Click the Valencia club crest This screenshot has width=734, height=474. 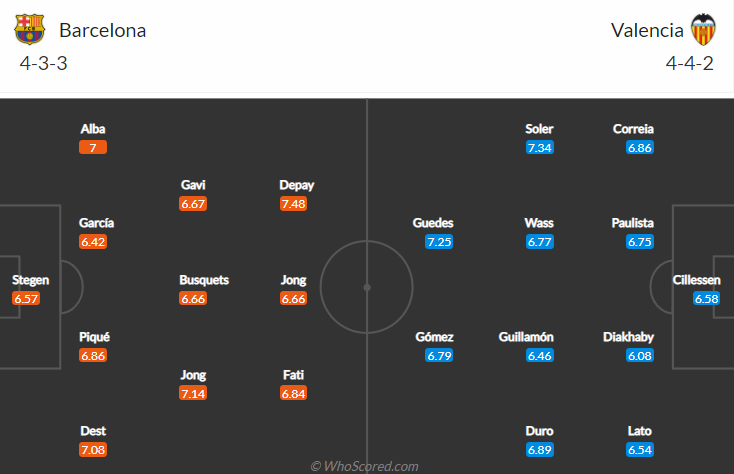point(704,29)
